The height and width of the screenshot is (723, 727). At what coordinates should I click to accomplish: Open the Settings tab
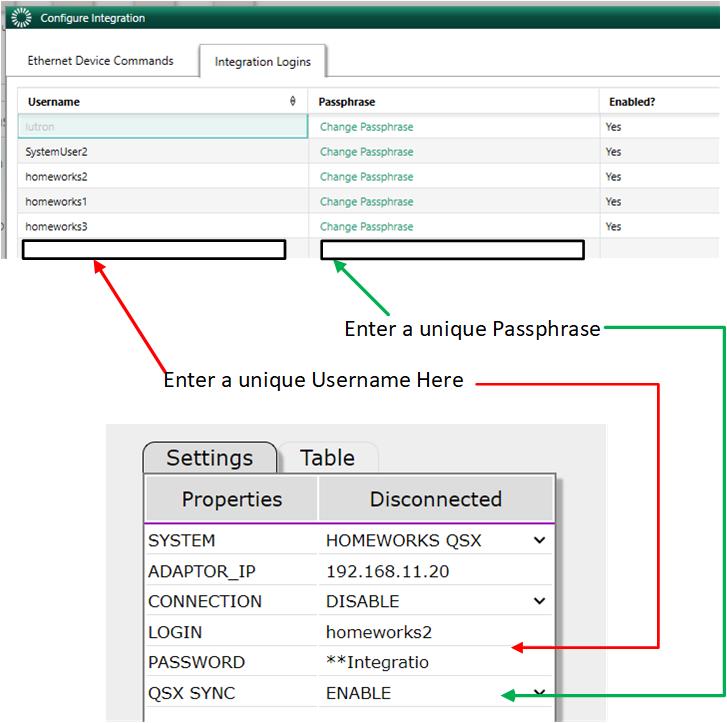point(210,458)
